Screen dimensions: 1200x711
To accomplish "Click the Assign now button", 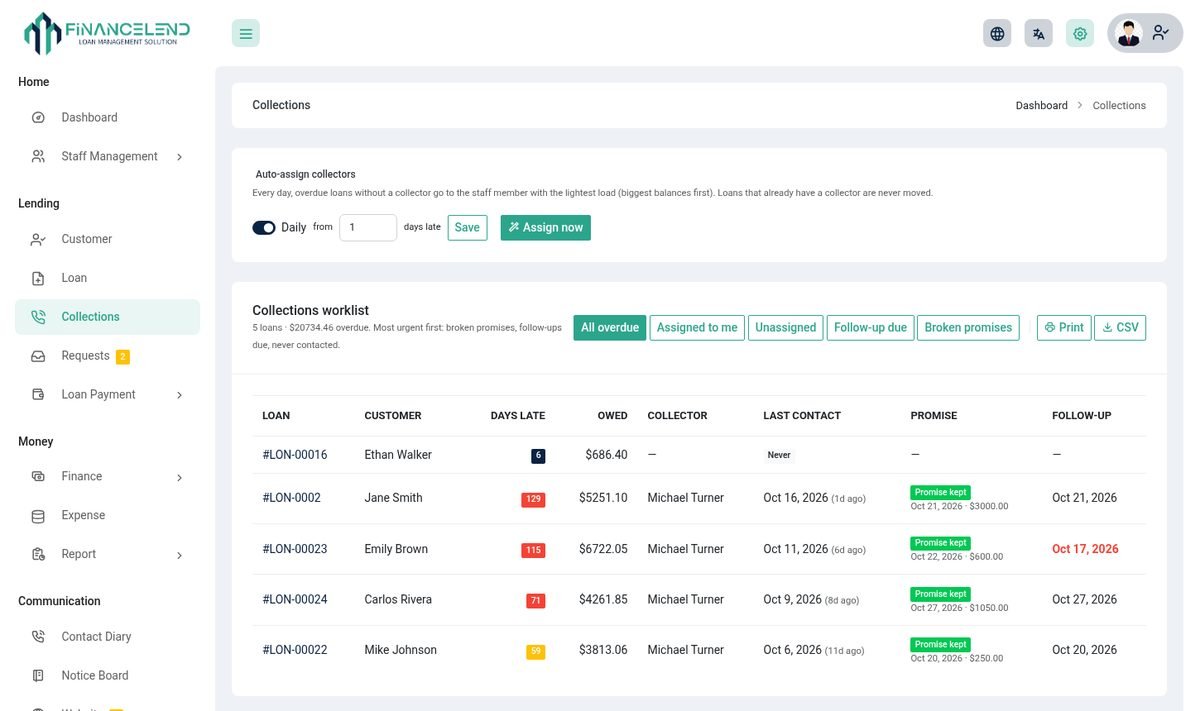I will [546, 228].
